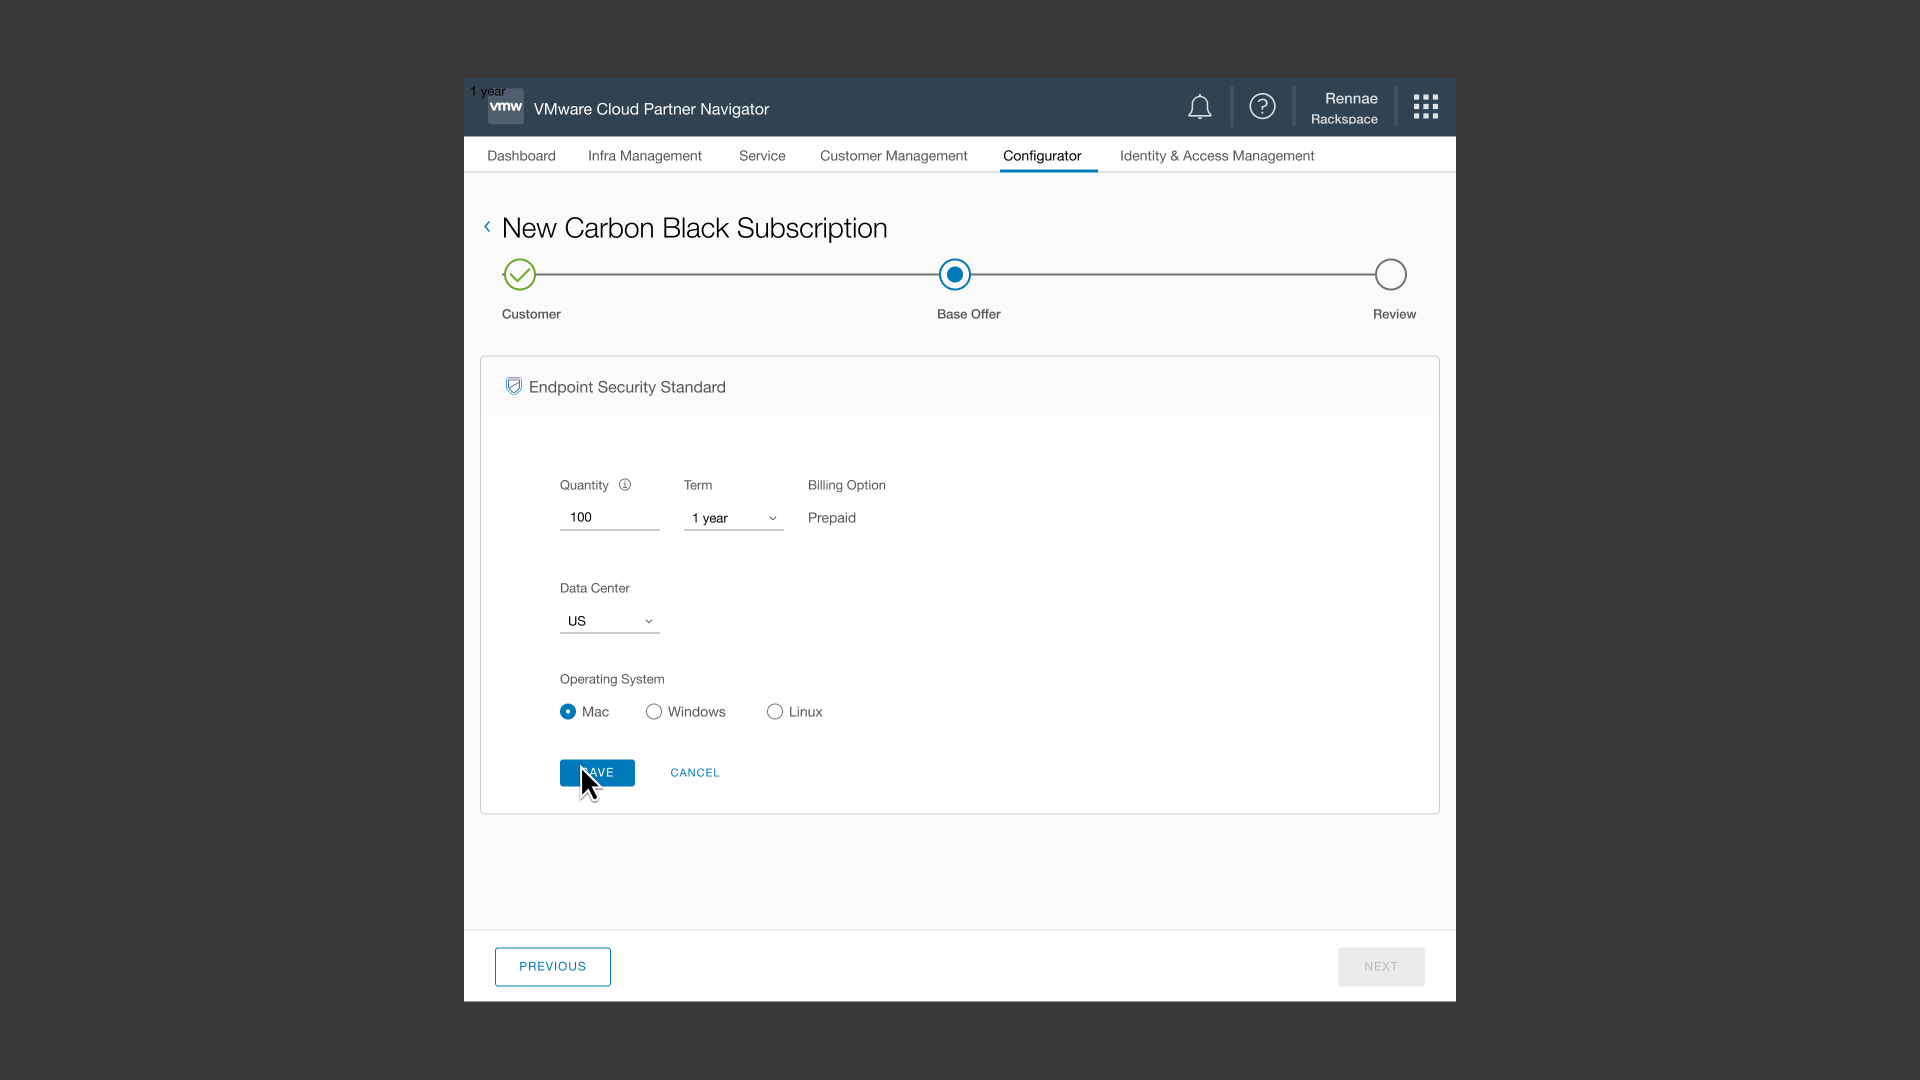
Task: Click the Quantity info icon
Action: coord(625,485)
